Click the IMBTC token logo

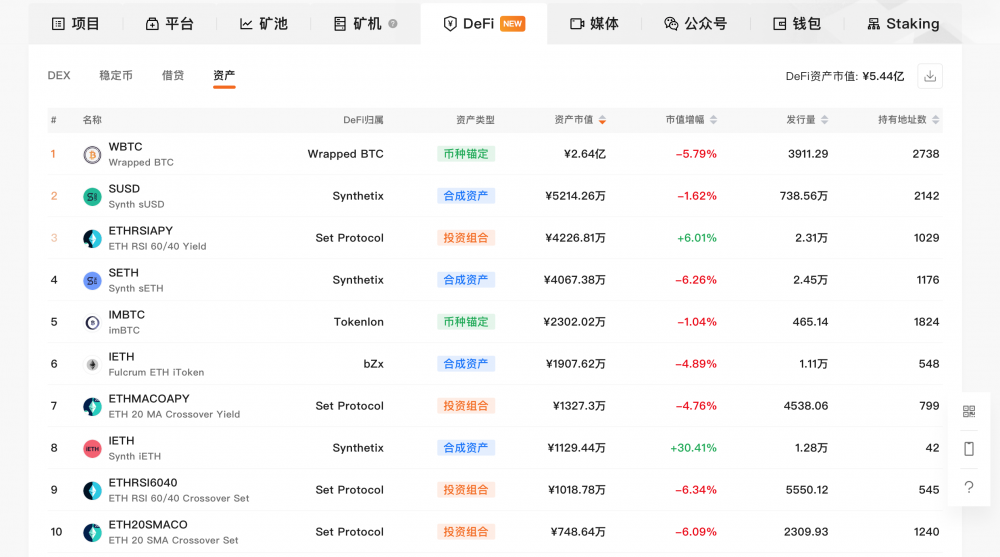92,323
